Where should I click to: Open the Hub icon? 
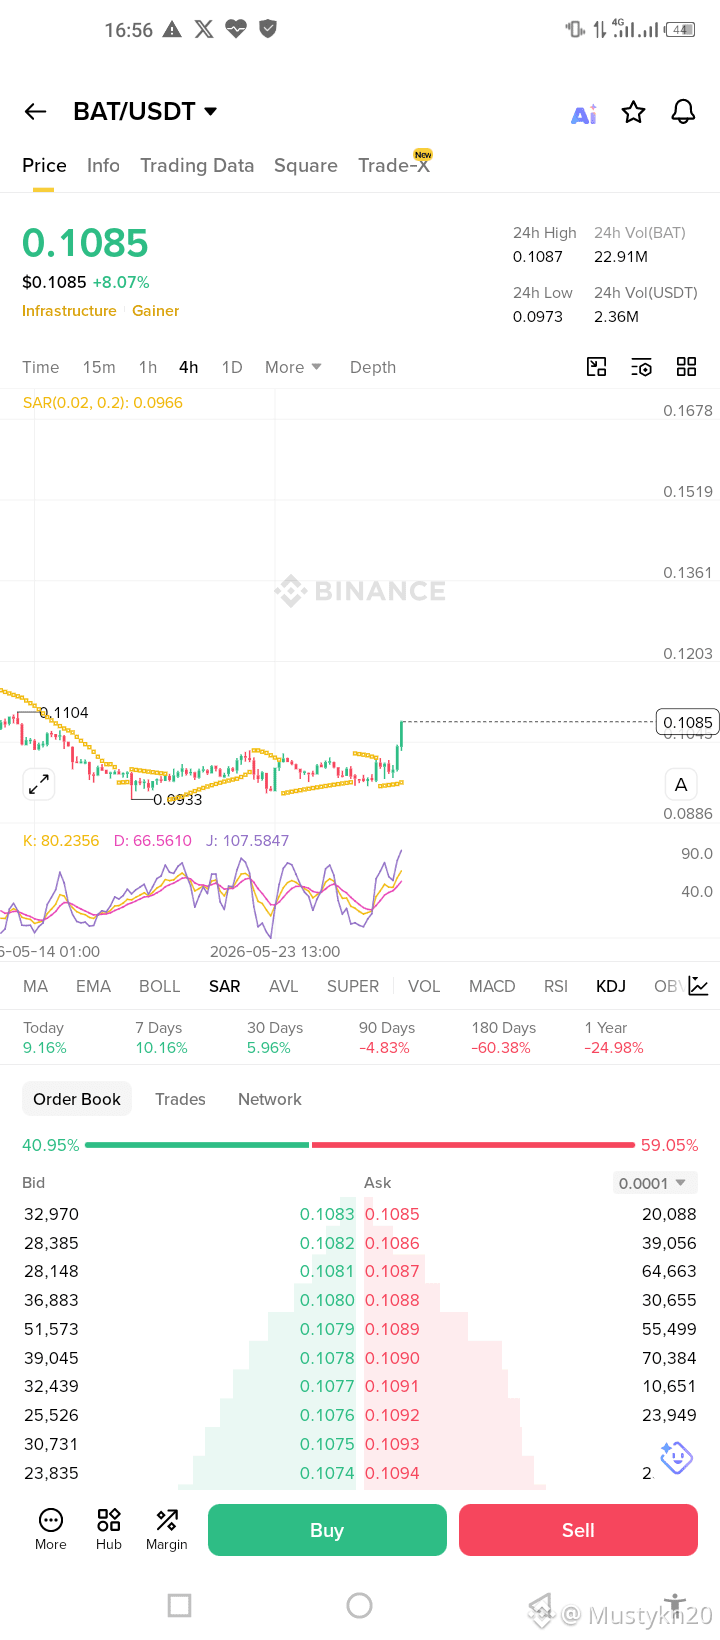click(x=109, y=1530)
